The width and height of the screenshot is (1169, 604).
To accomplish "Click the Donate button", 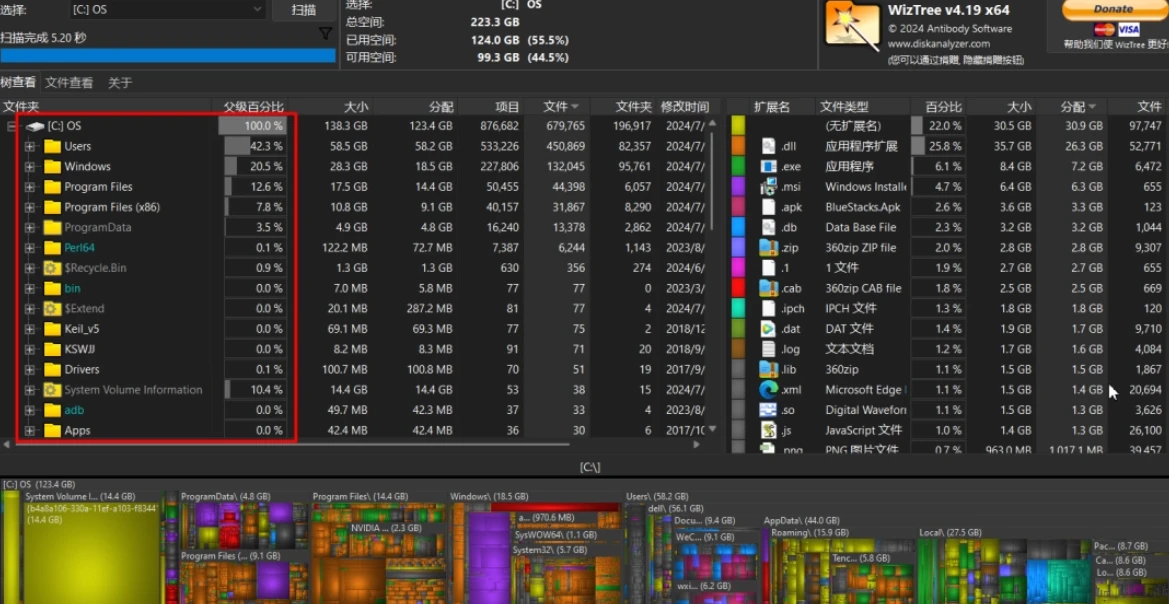I will (1113, 8).
